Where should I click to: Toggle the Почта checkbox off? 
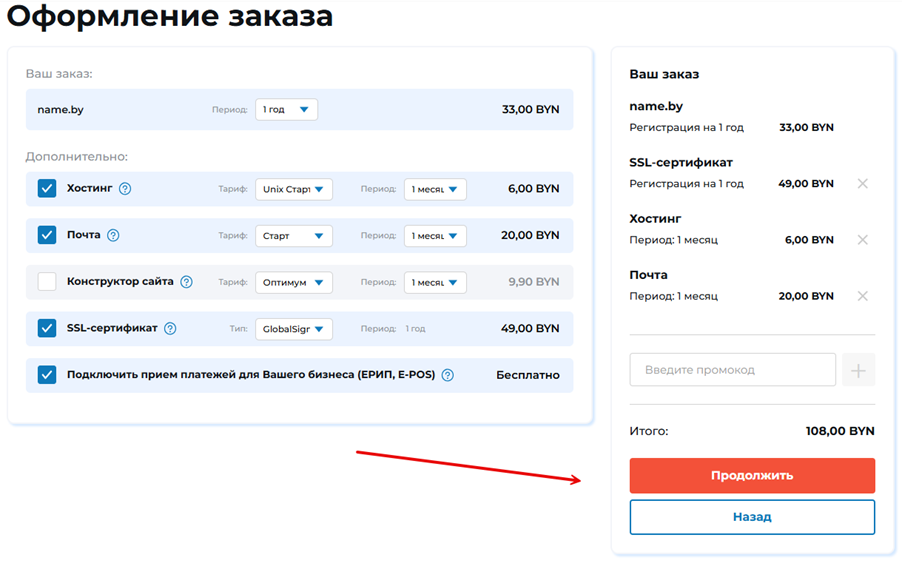click(47, 236)
